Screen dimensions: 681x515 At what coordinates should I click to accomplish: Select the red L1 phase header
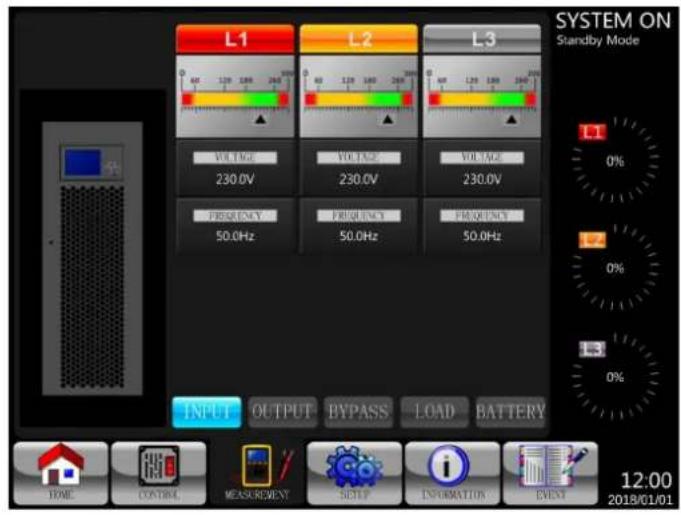(x=235, y=39)
